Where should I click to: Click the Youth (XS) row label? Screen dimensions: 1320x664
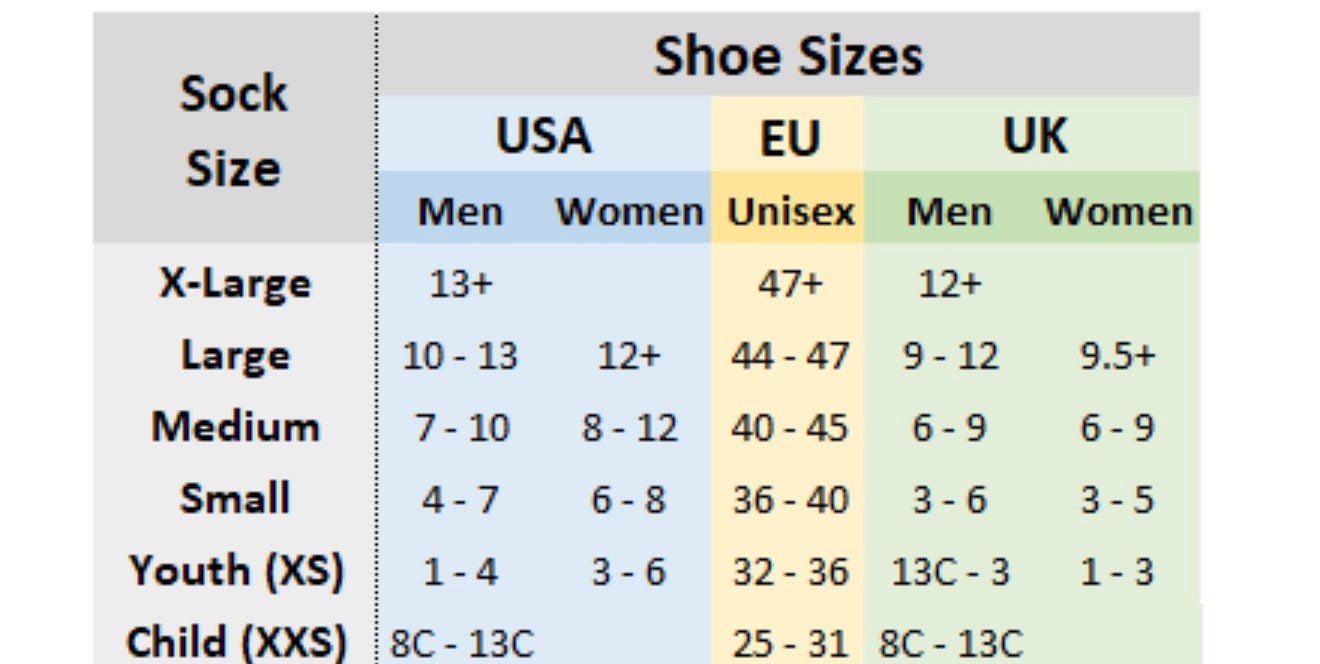236,571
